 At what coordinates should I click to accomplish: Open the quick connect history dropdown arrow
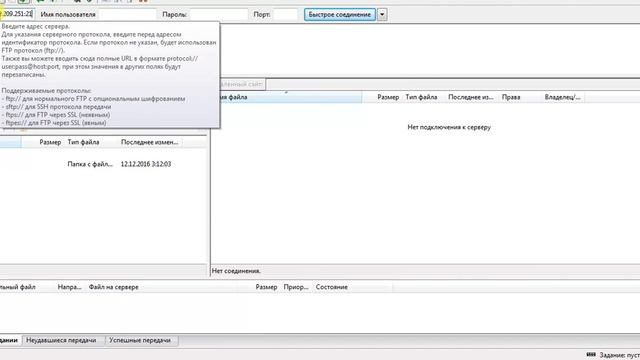382,14
